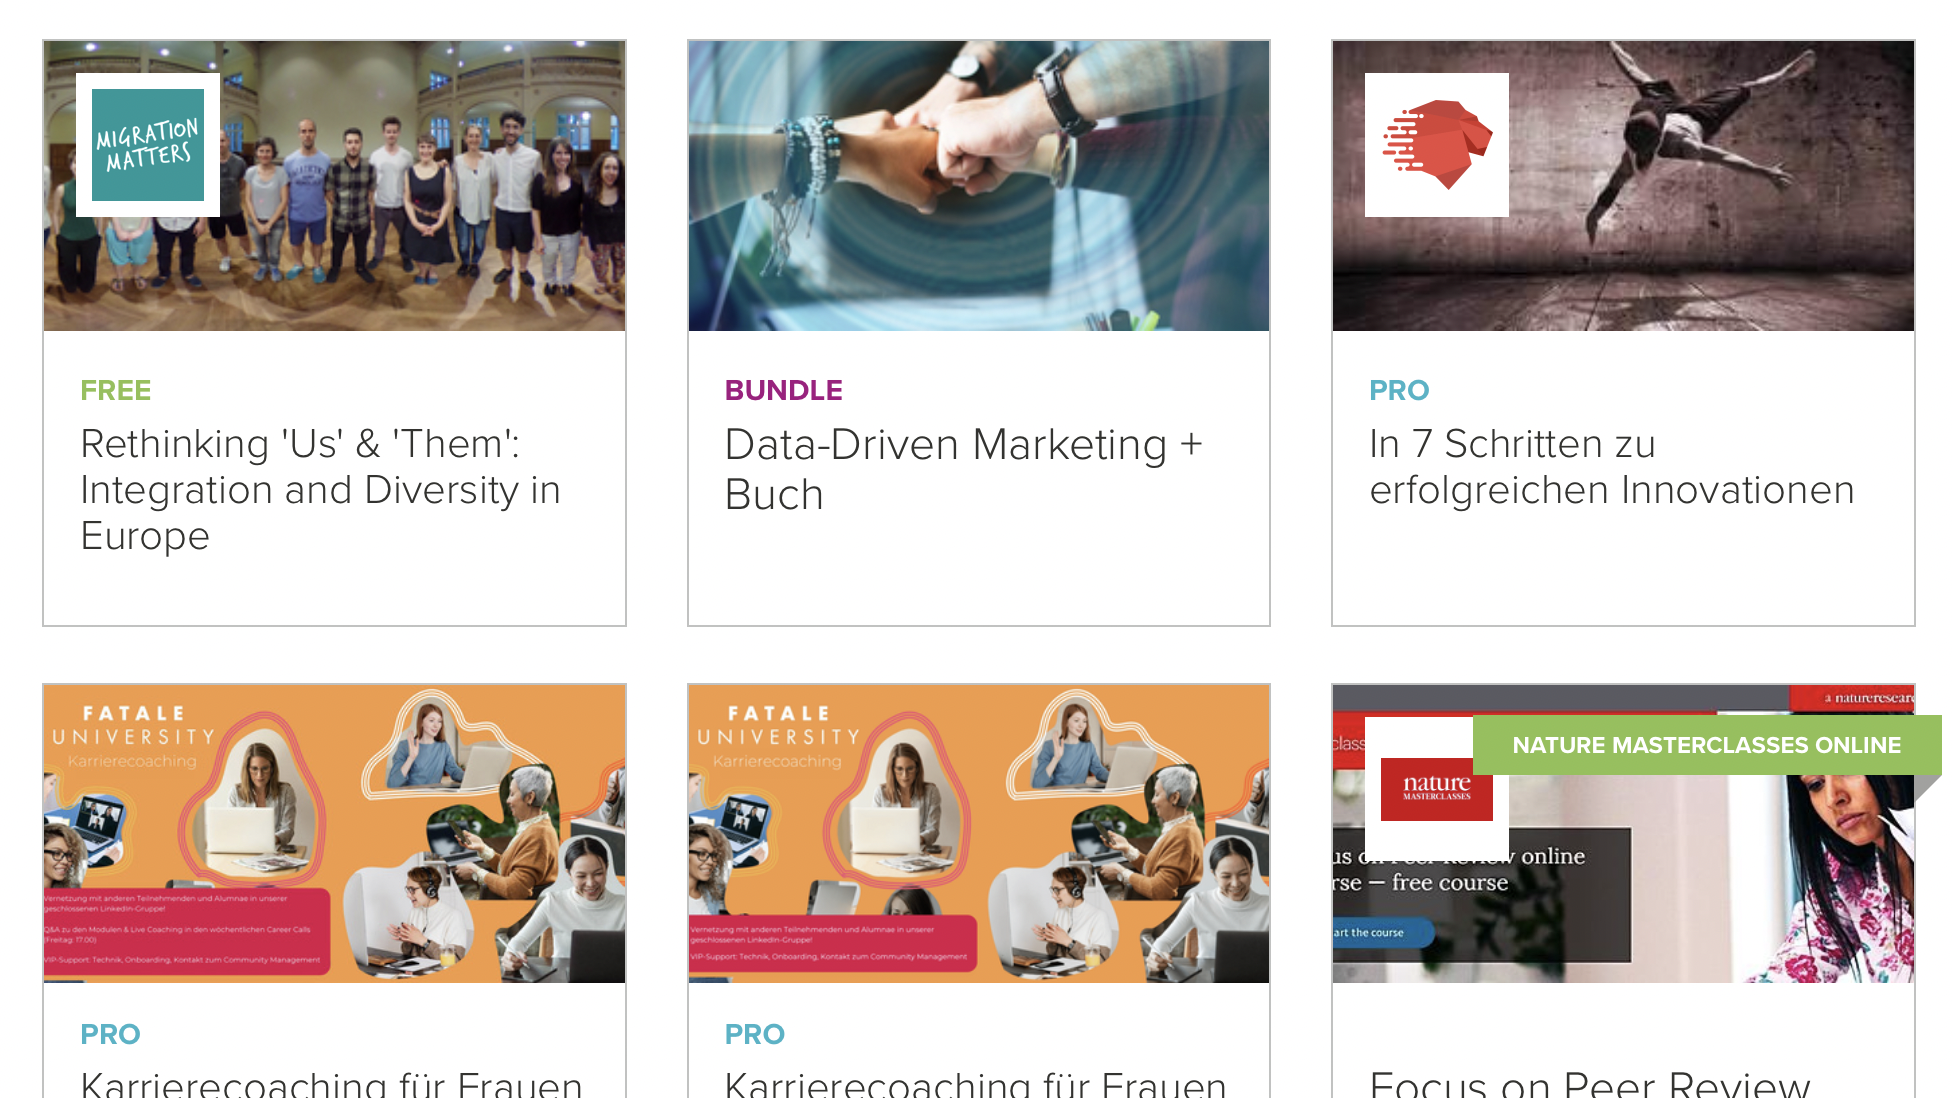
Task: Click PRO label on second Karrierecoaching card
Action: point(754,1034)
